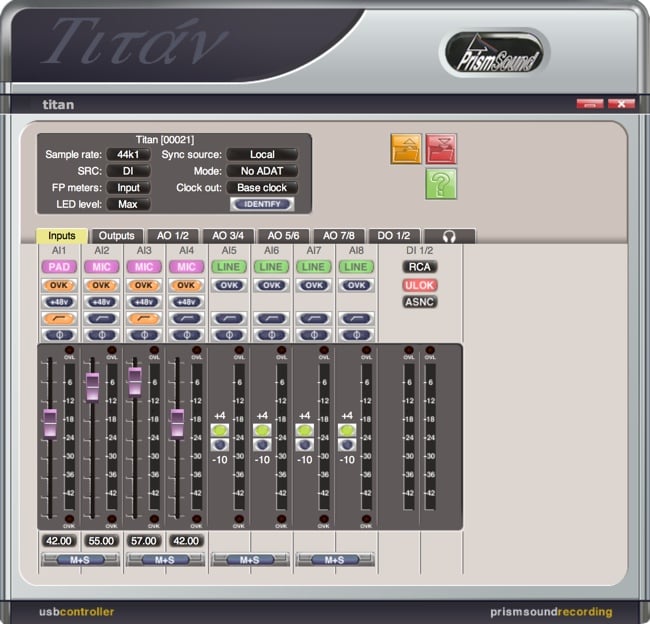
Task: Toggle +48v phantom power on AI2
Action: (x=102, y=302)
